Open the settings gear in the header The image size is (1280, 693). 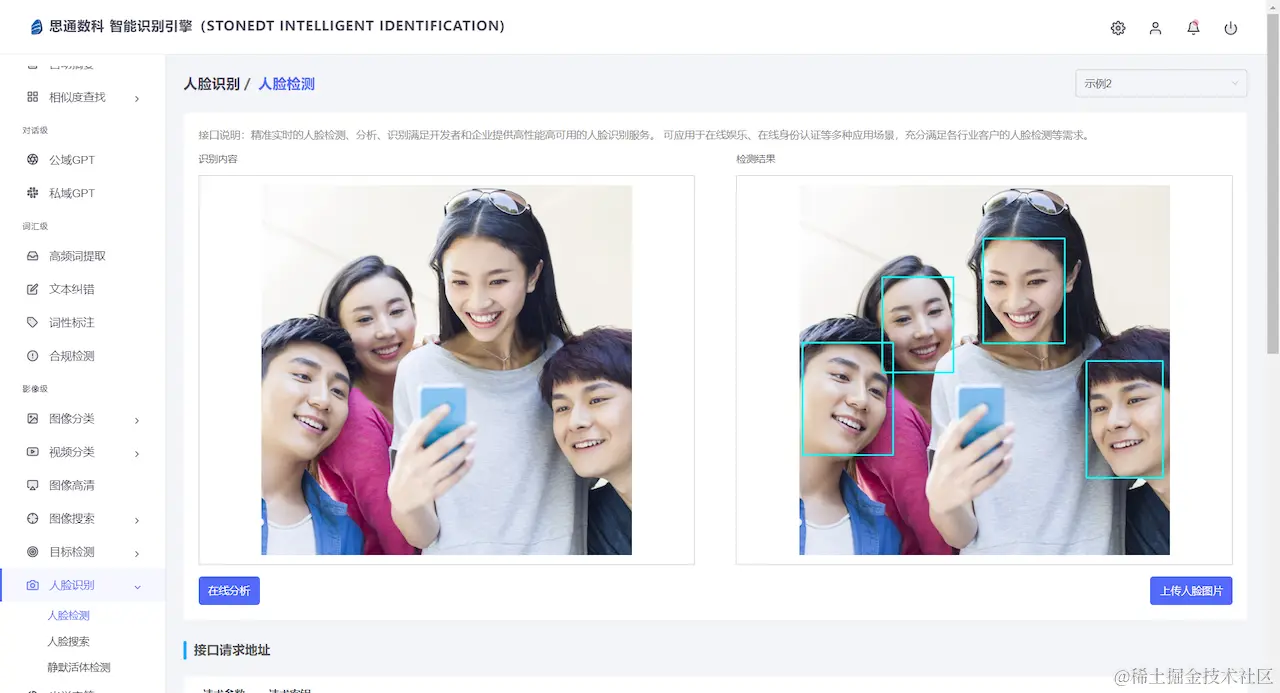coord(1118,28)
